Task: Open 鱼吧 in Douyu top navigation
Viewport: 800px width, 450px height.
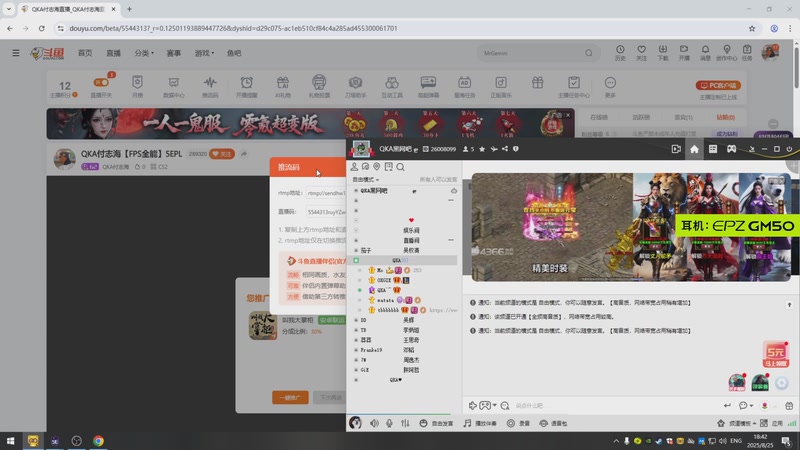Action: 234,53
